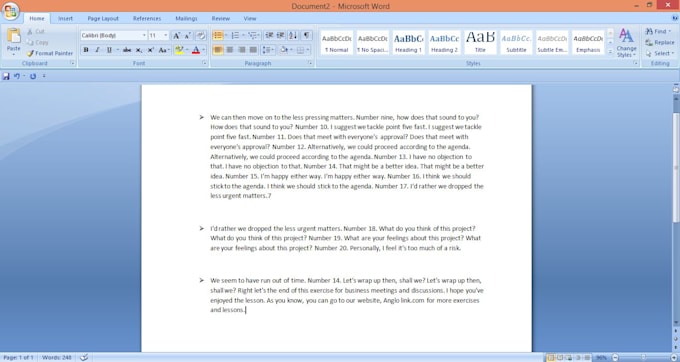Undo the last action
The height and width of the screenshot is (362, 680).
pos(16,76)
